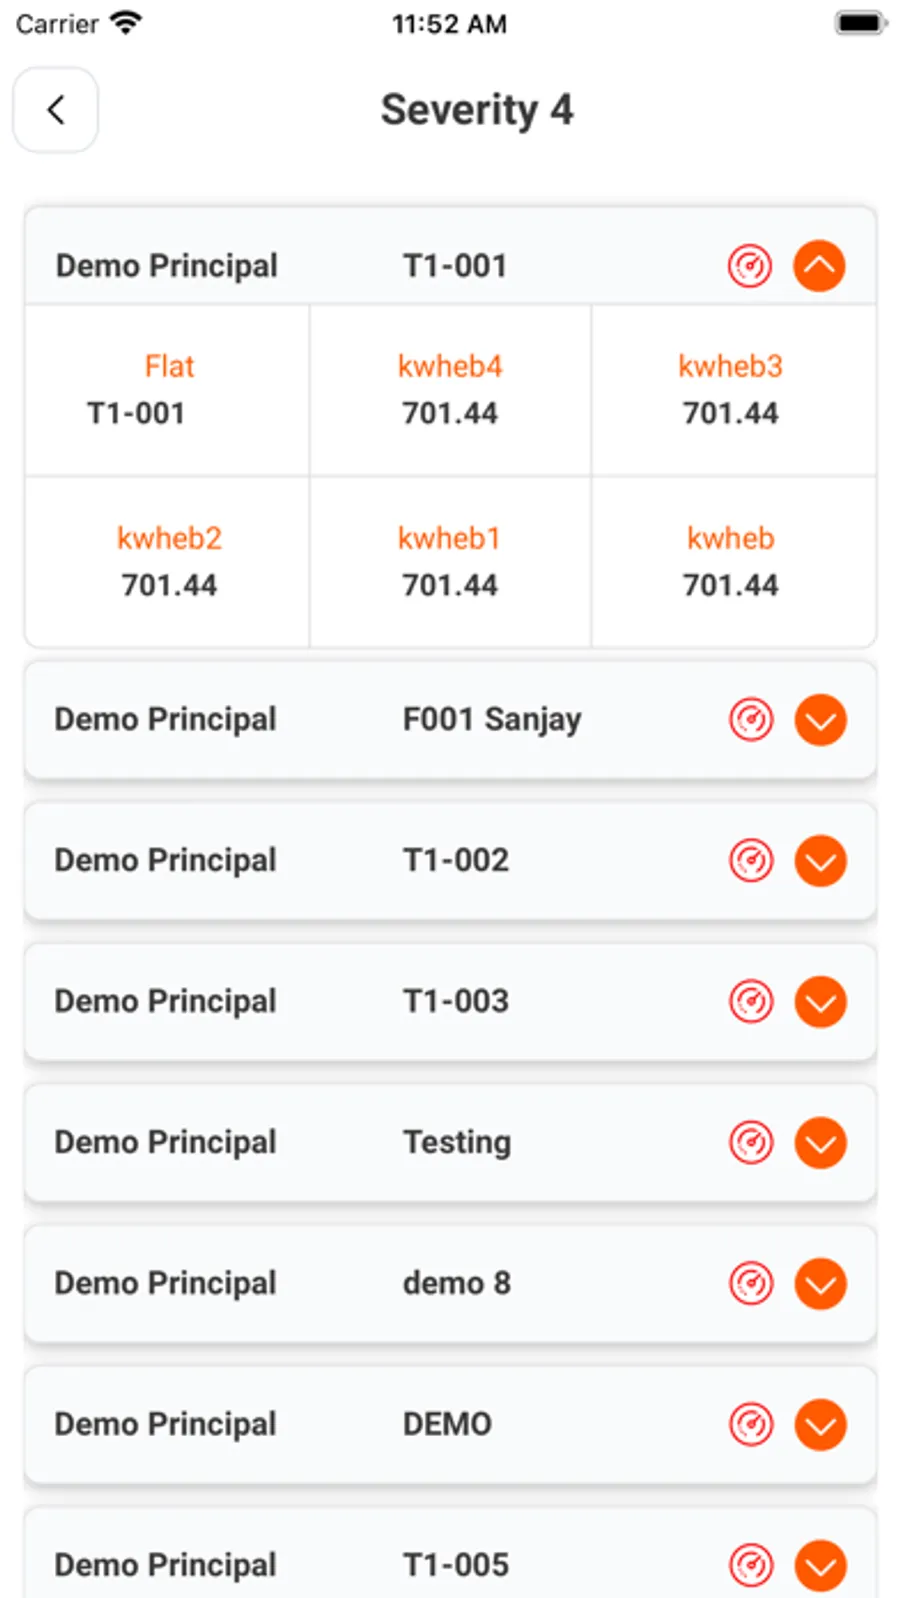Collapse the T1-001 details panel

[819, 266]
